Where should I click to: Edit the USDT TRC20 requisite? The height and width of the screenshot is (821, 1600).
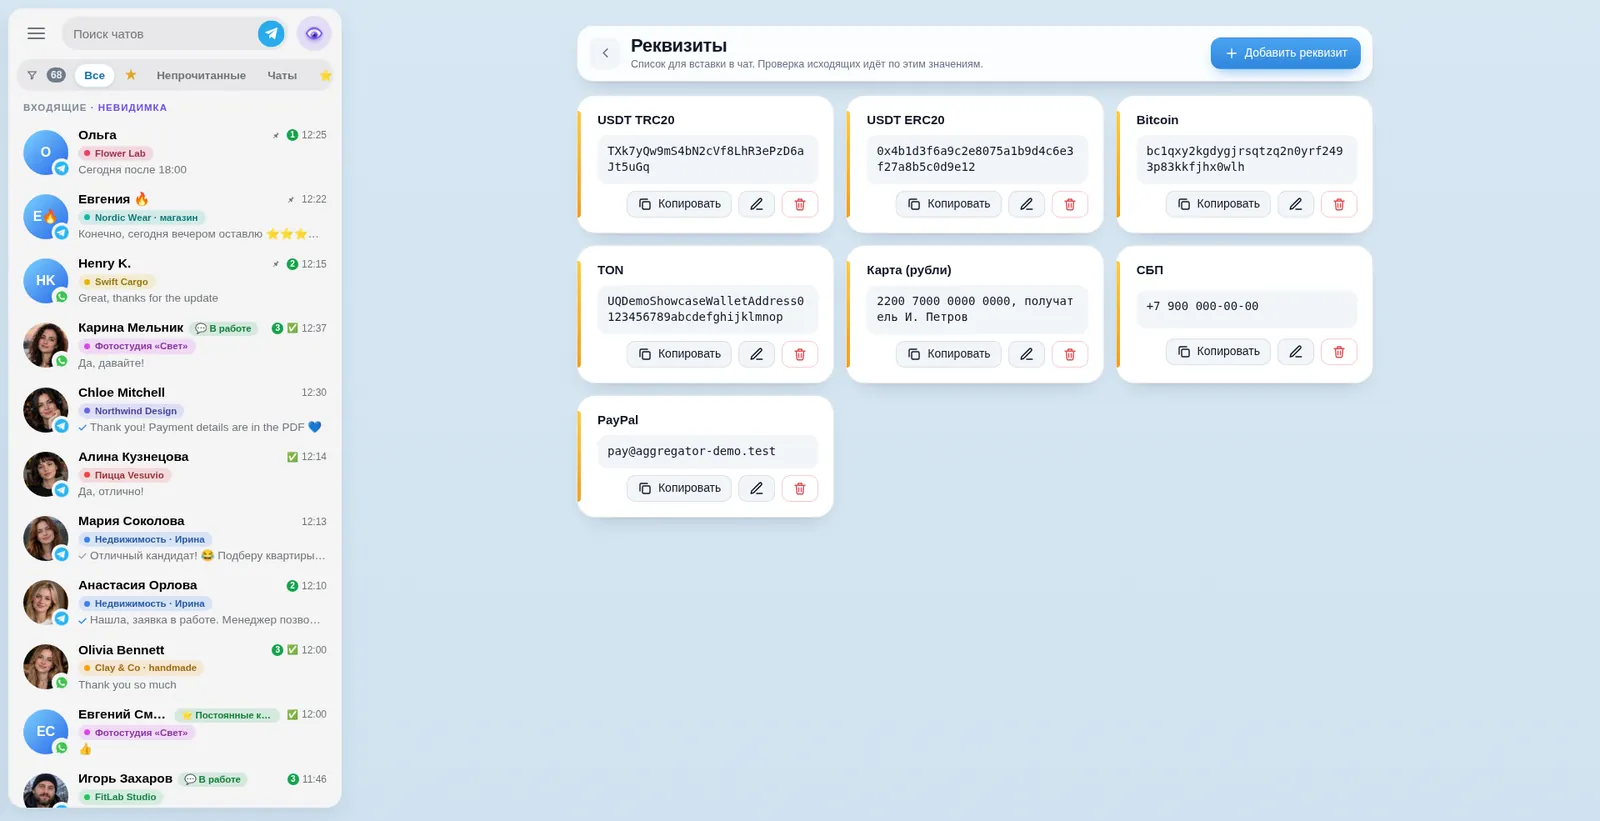tap(757, 204)
